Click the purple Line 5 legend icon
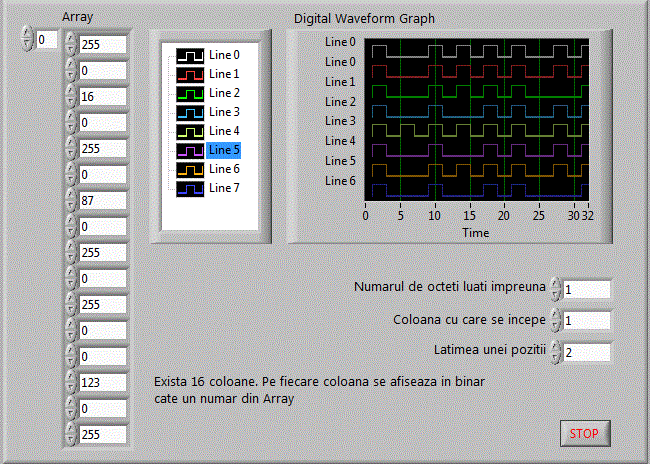The width and height of the screenshot is (650, 464). click(190, 150)
